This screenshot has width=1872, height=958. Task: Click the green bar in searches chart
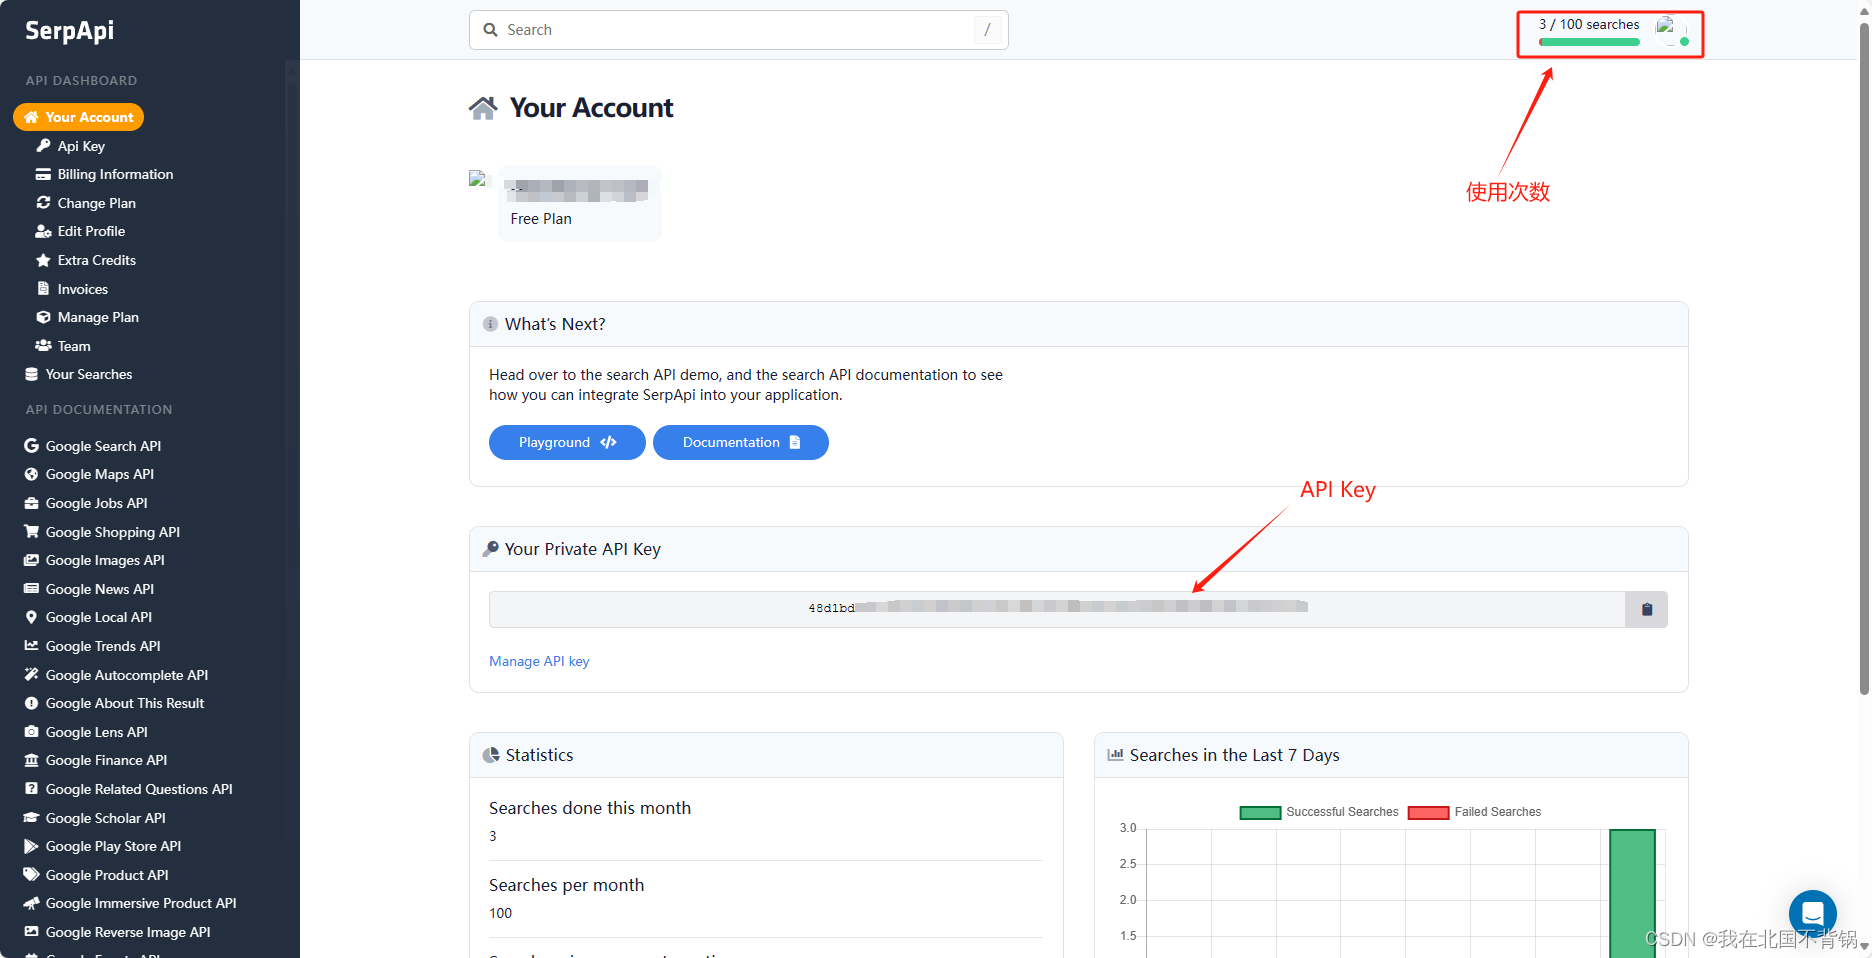coord(1632,893)
